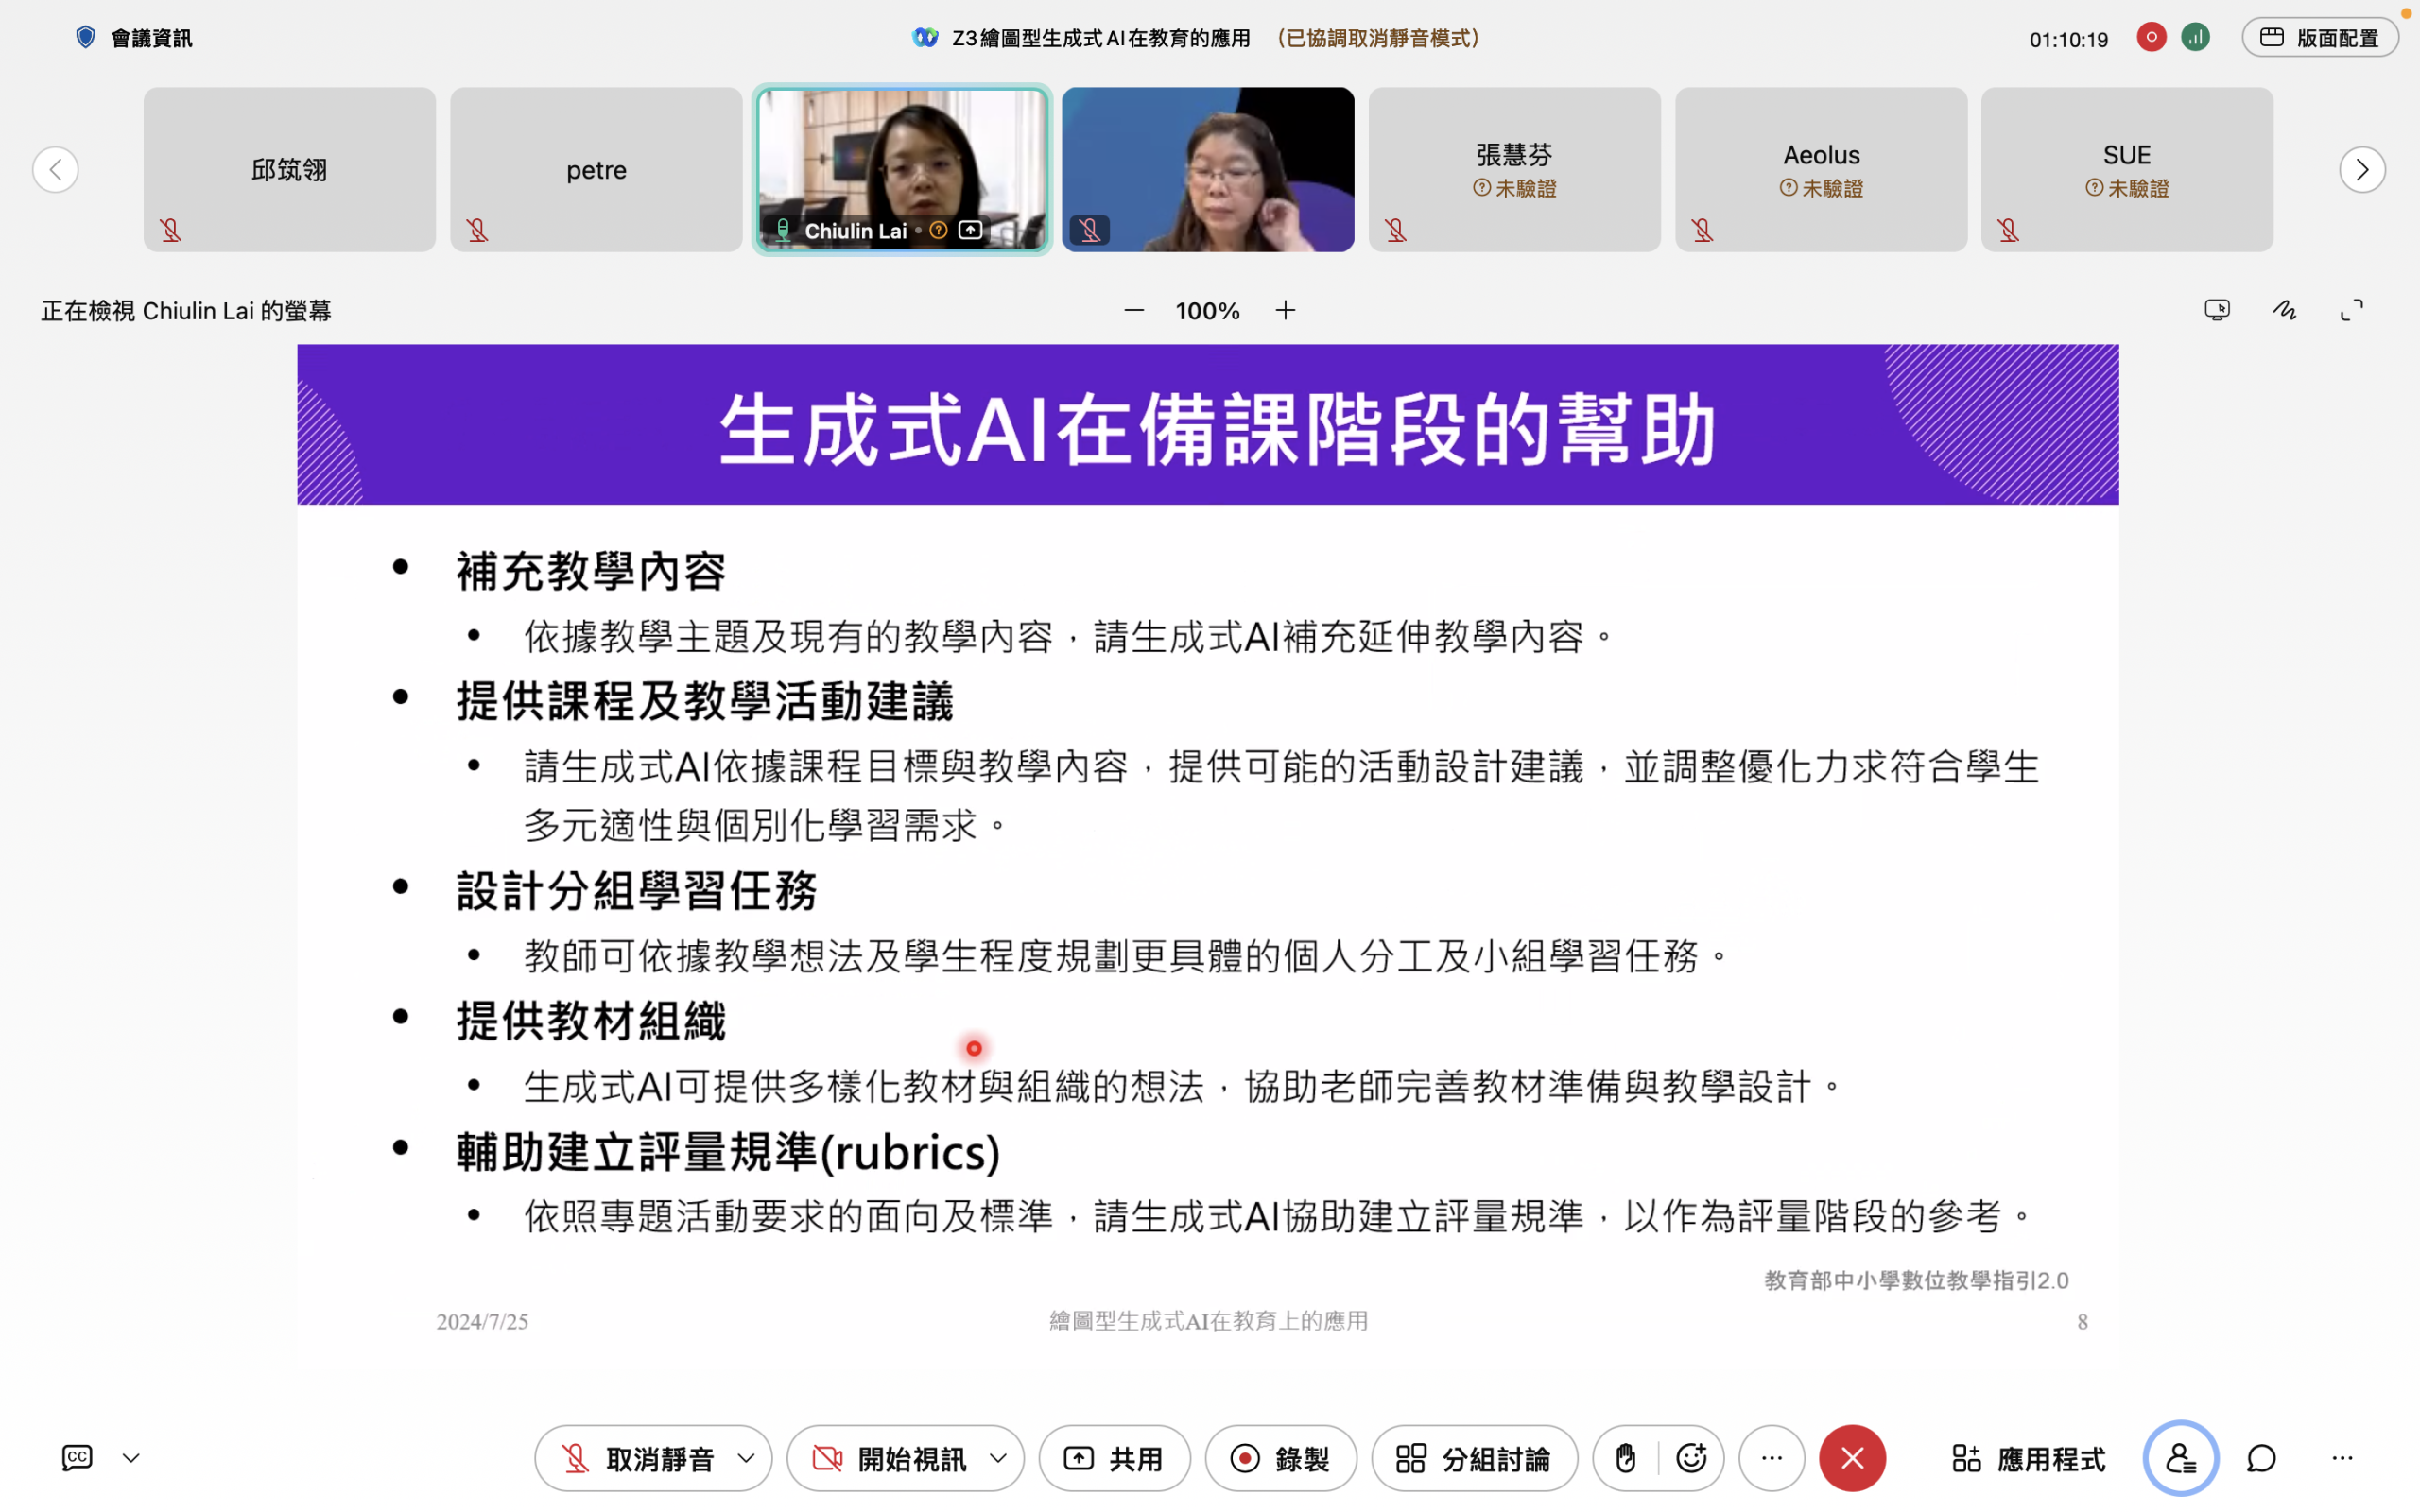
Task: Open 分組討論 breakout sessions
Action: click(x=1474, y=1458)
